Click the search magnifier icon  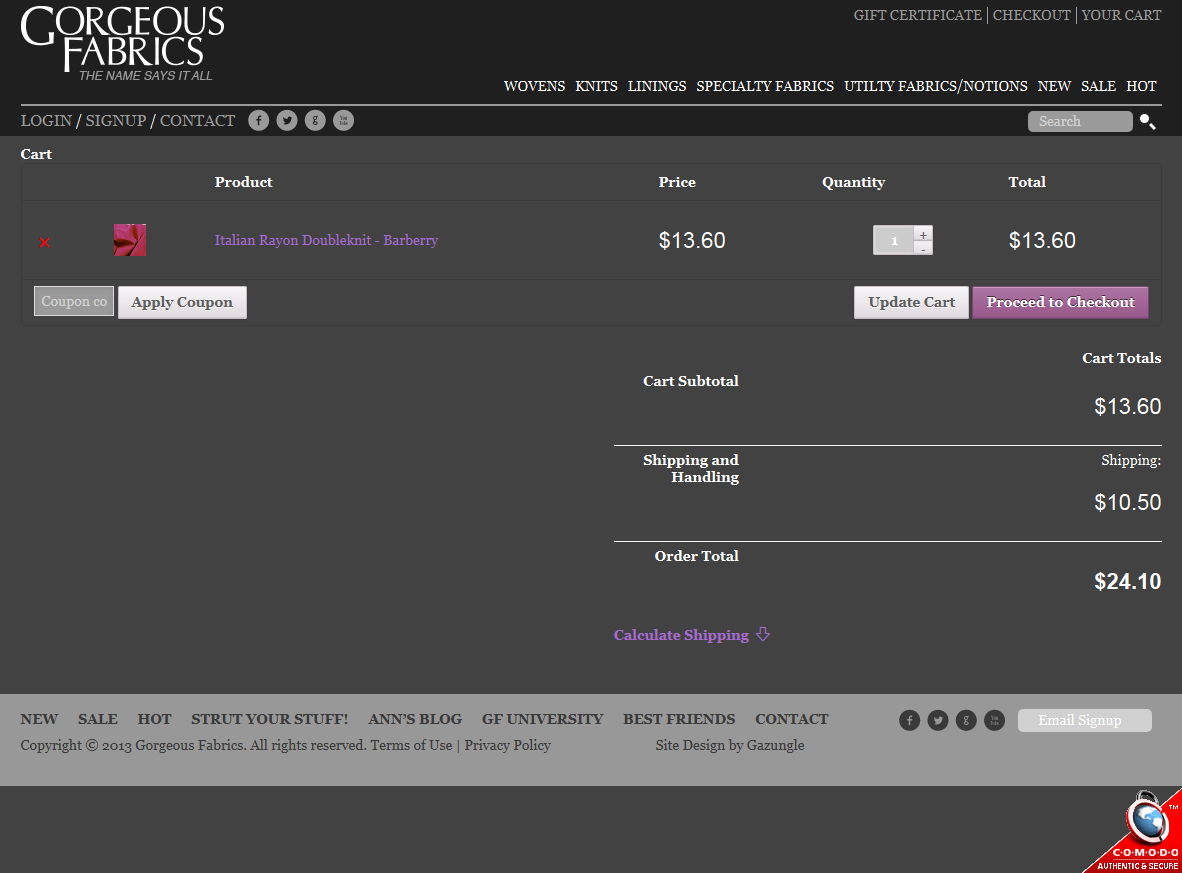pos(1147,122)
